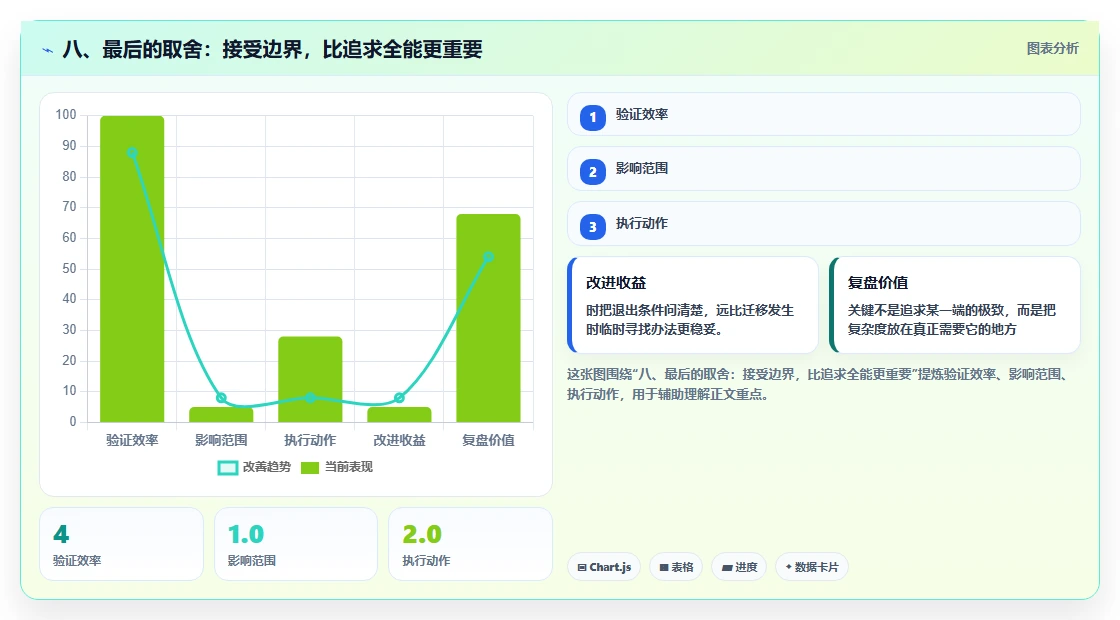
Task: Click the 复盘价值 x-axis label
Action: [489, 440]
